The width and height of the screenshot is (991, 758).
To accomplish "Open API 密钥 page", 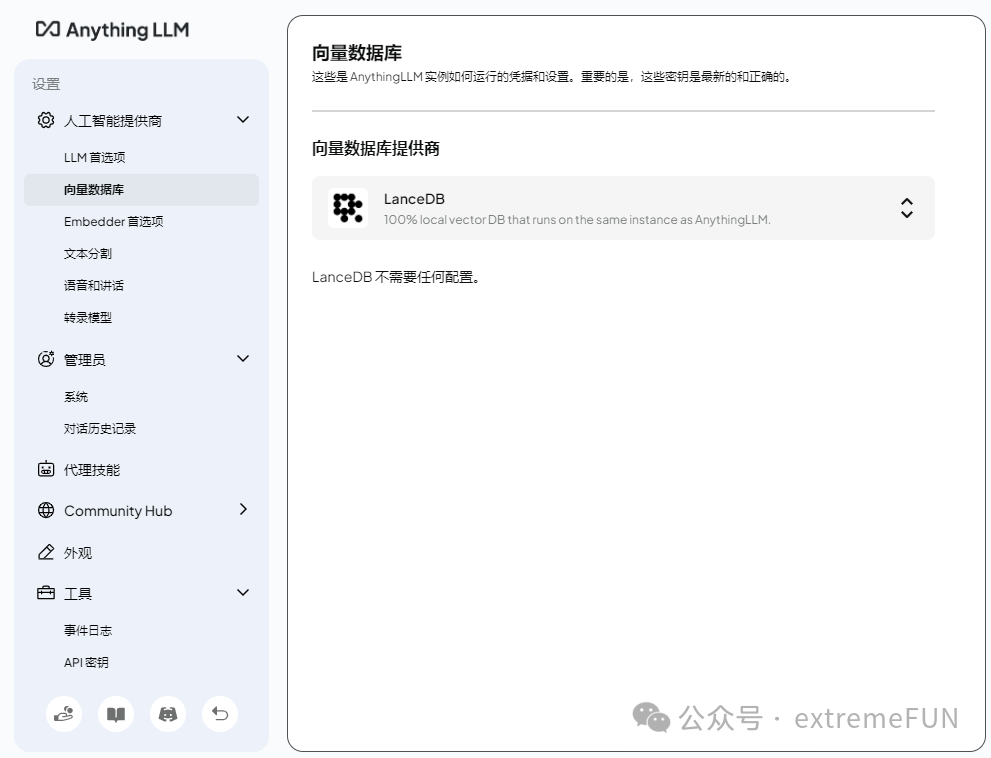I will coord(86,663).
